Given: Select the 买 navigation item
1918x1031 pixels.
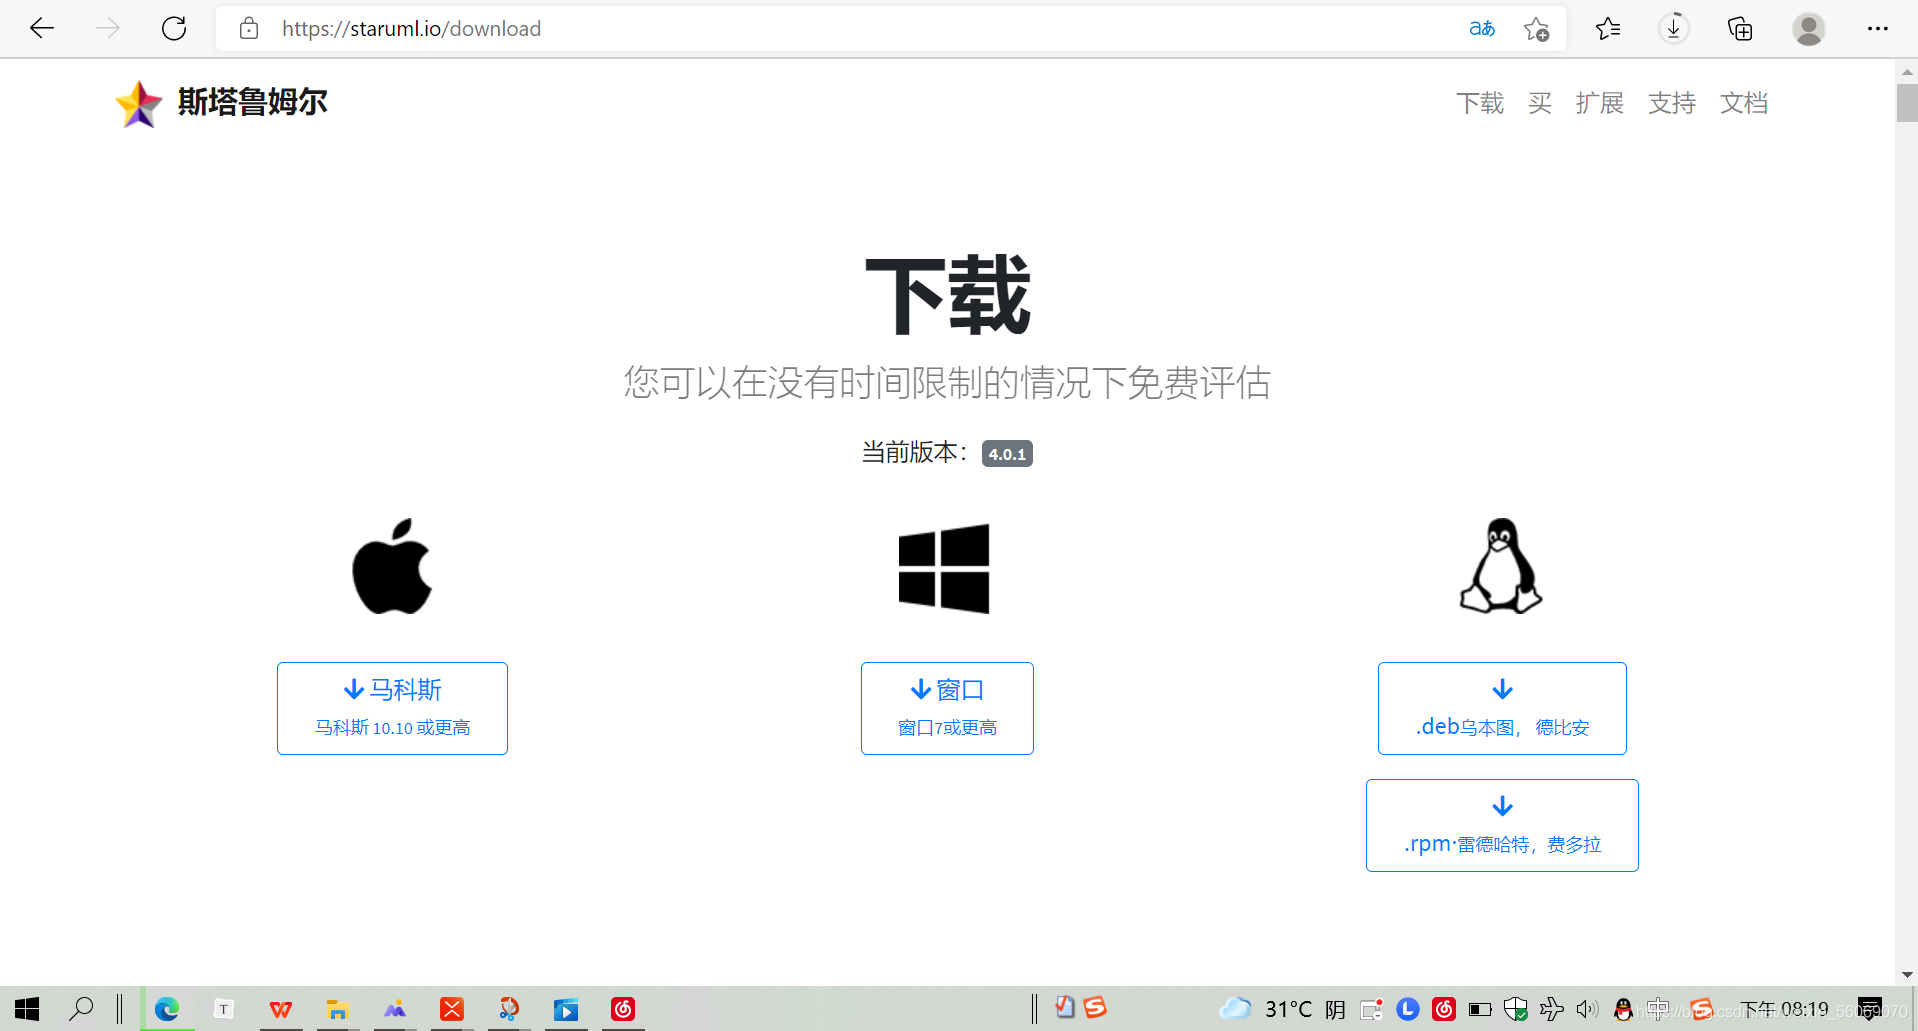Looking at the screenshot, I should point(1540,103).
